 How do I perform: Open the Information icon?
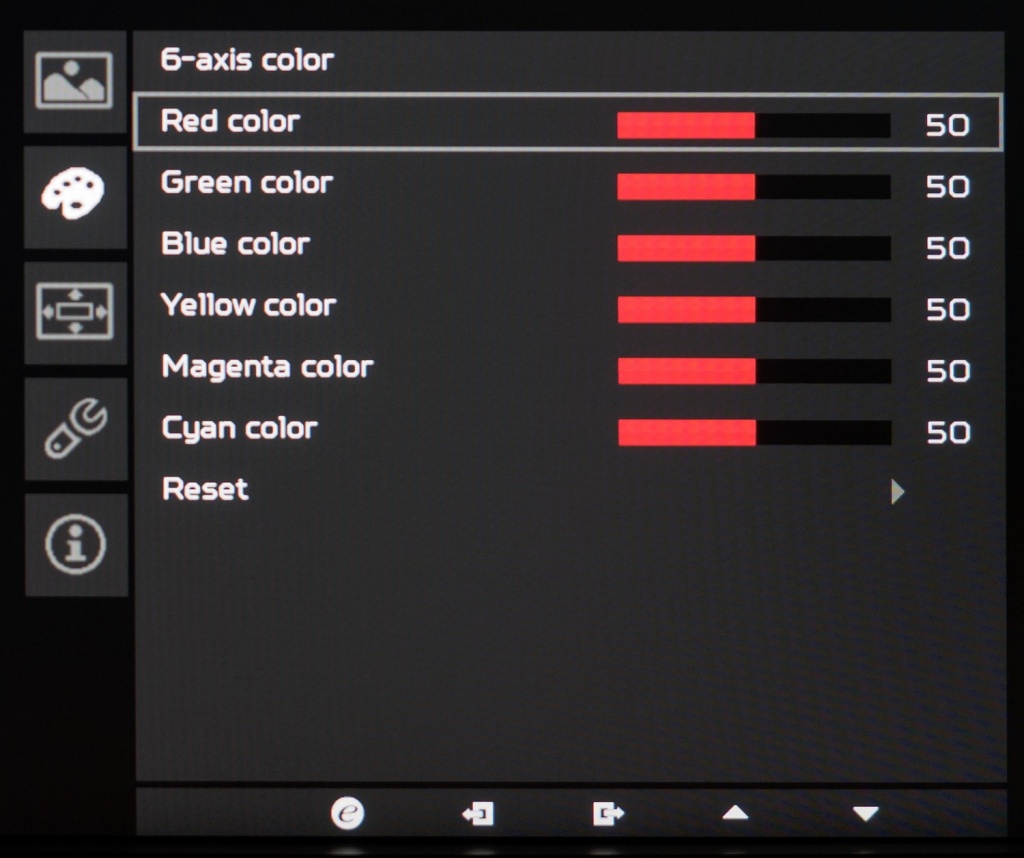pyautogui.click(x=75, y=544)
